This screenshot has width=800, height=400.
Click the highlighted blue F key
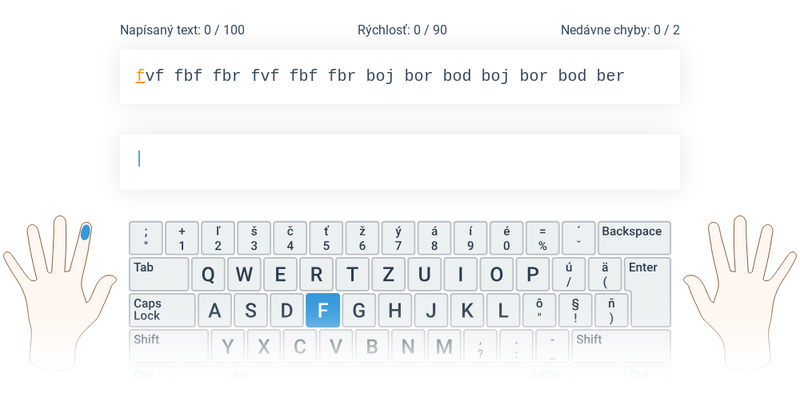tap(322, 310)
